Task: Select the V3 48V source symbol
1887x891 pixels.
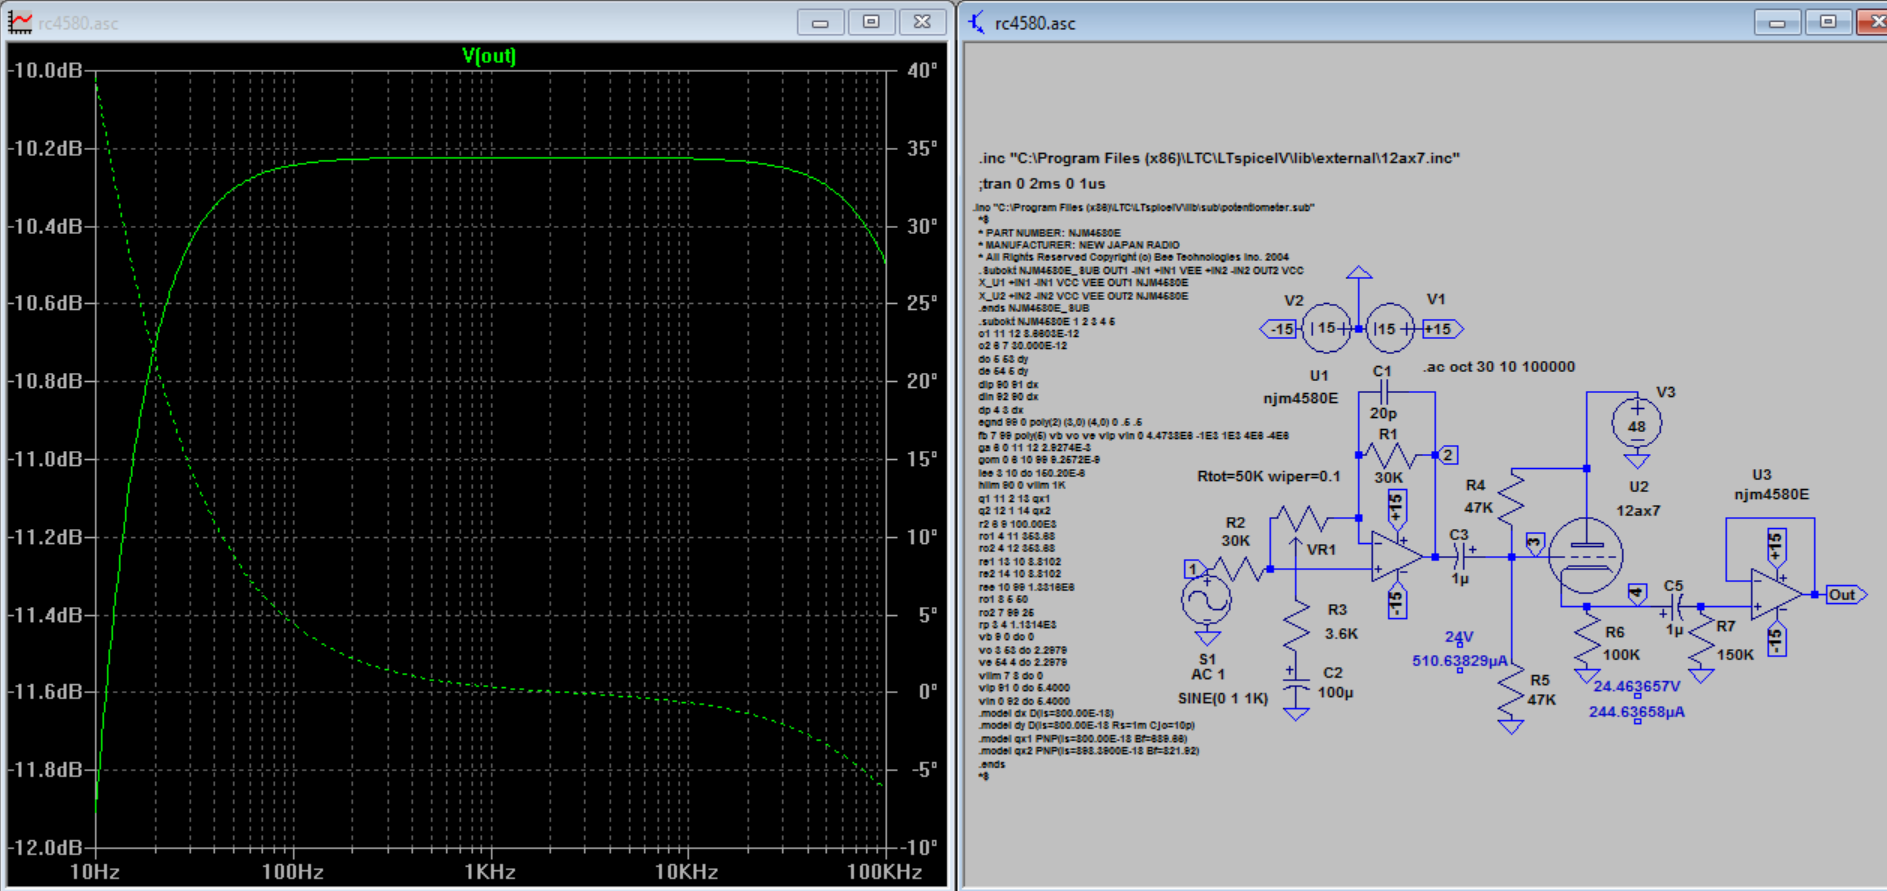Action: (1637, 424)
